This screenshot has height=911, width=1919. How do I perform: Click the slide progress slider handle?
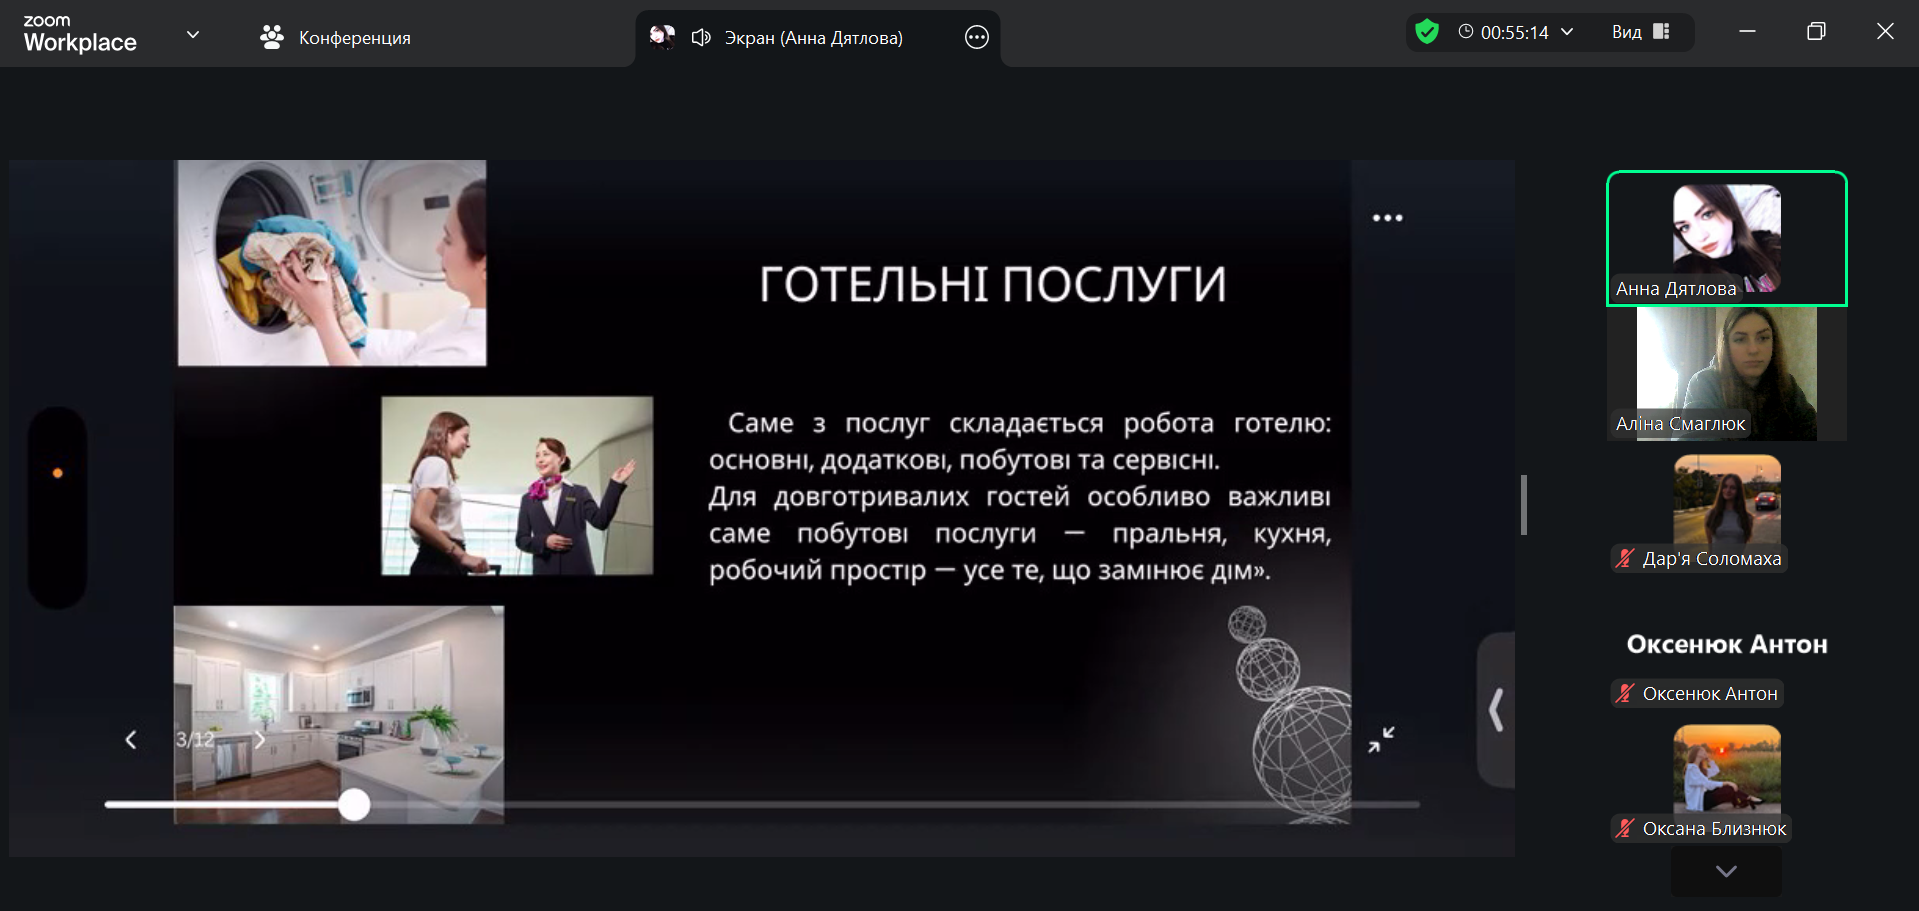[354, 805]
